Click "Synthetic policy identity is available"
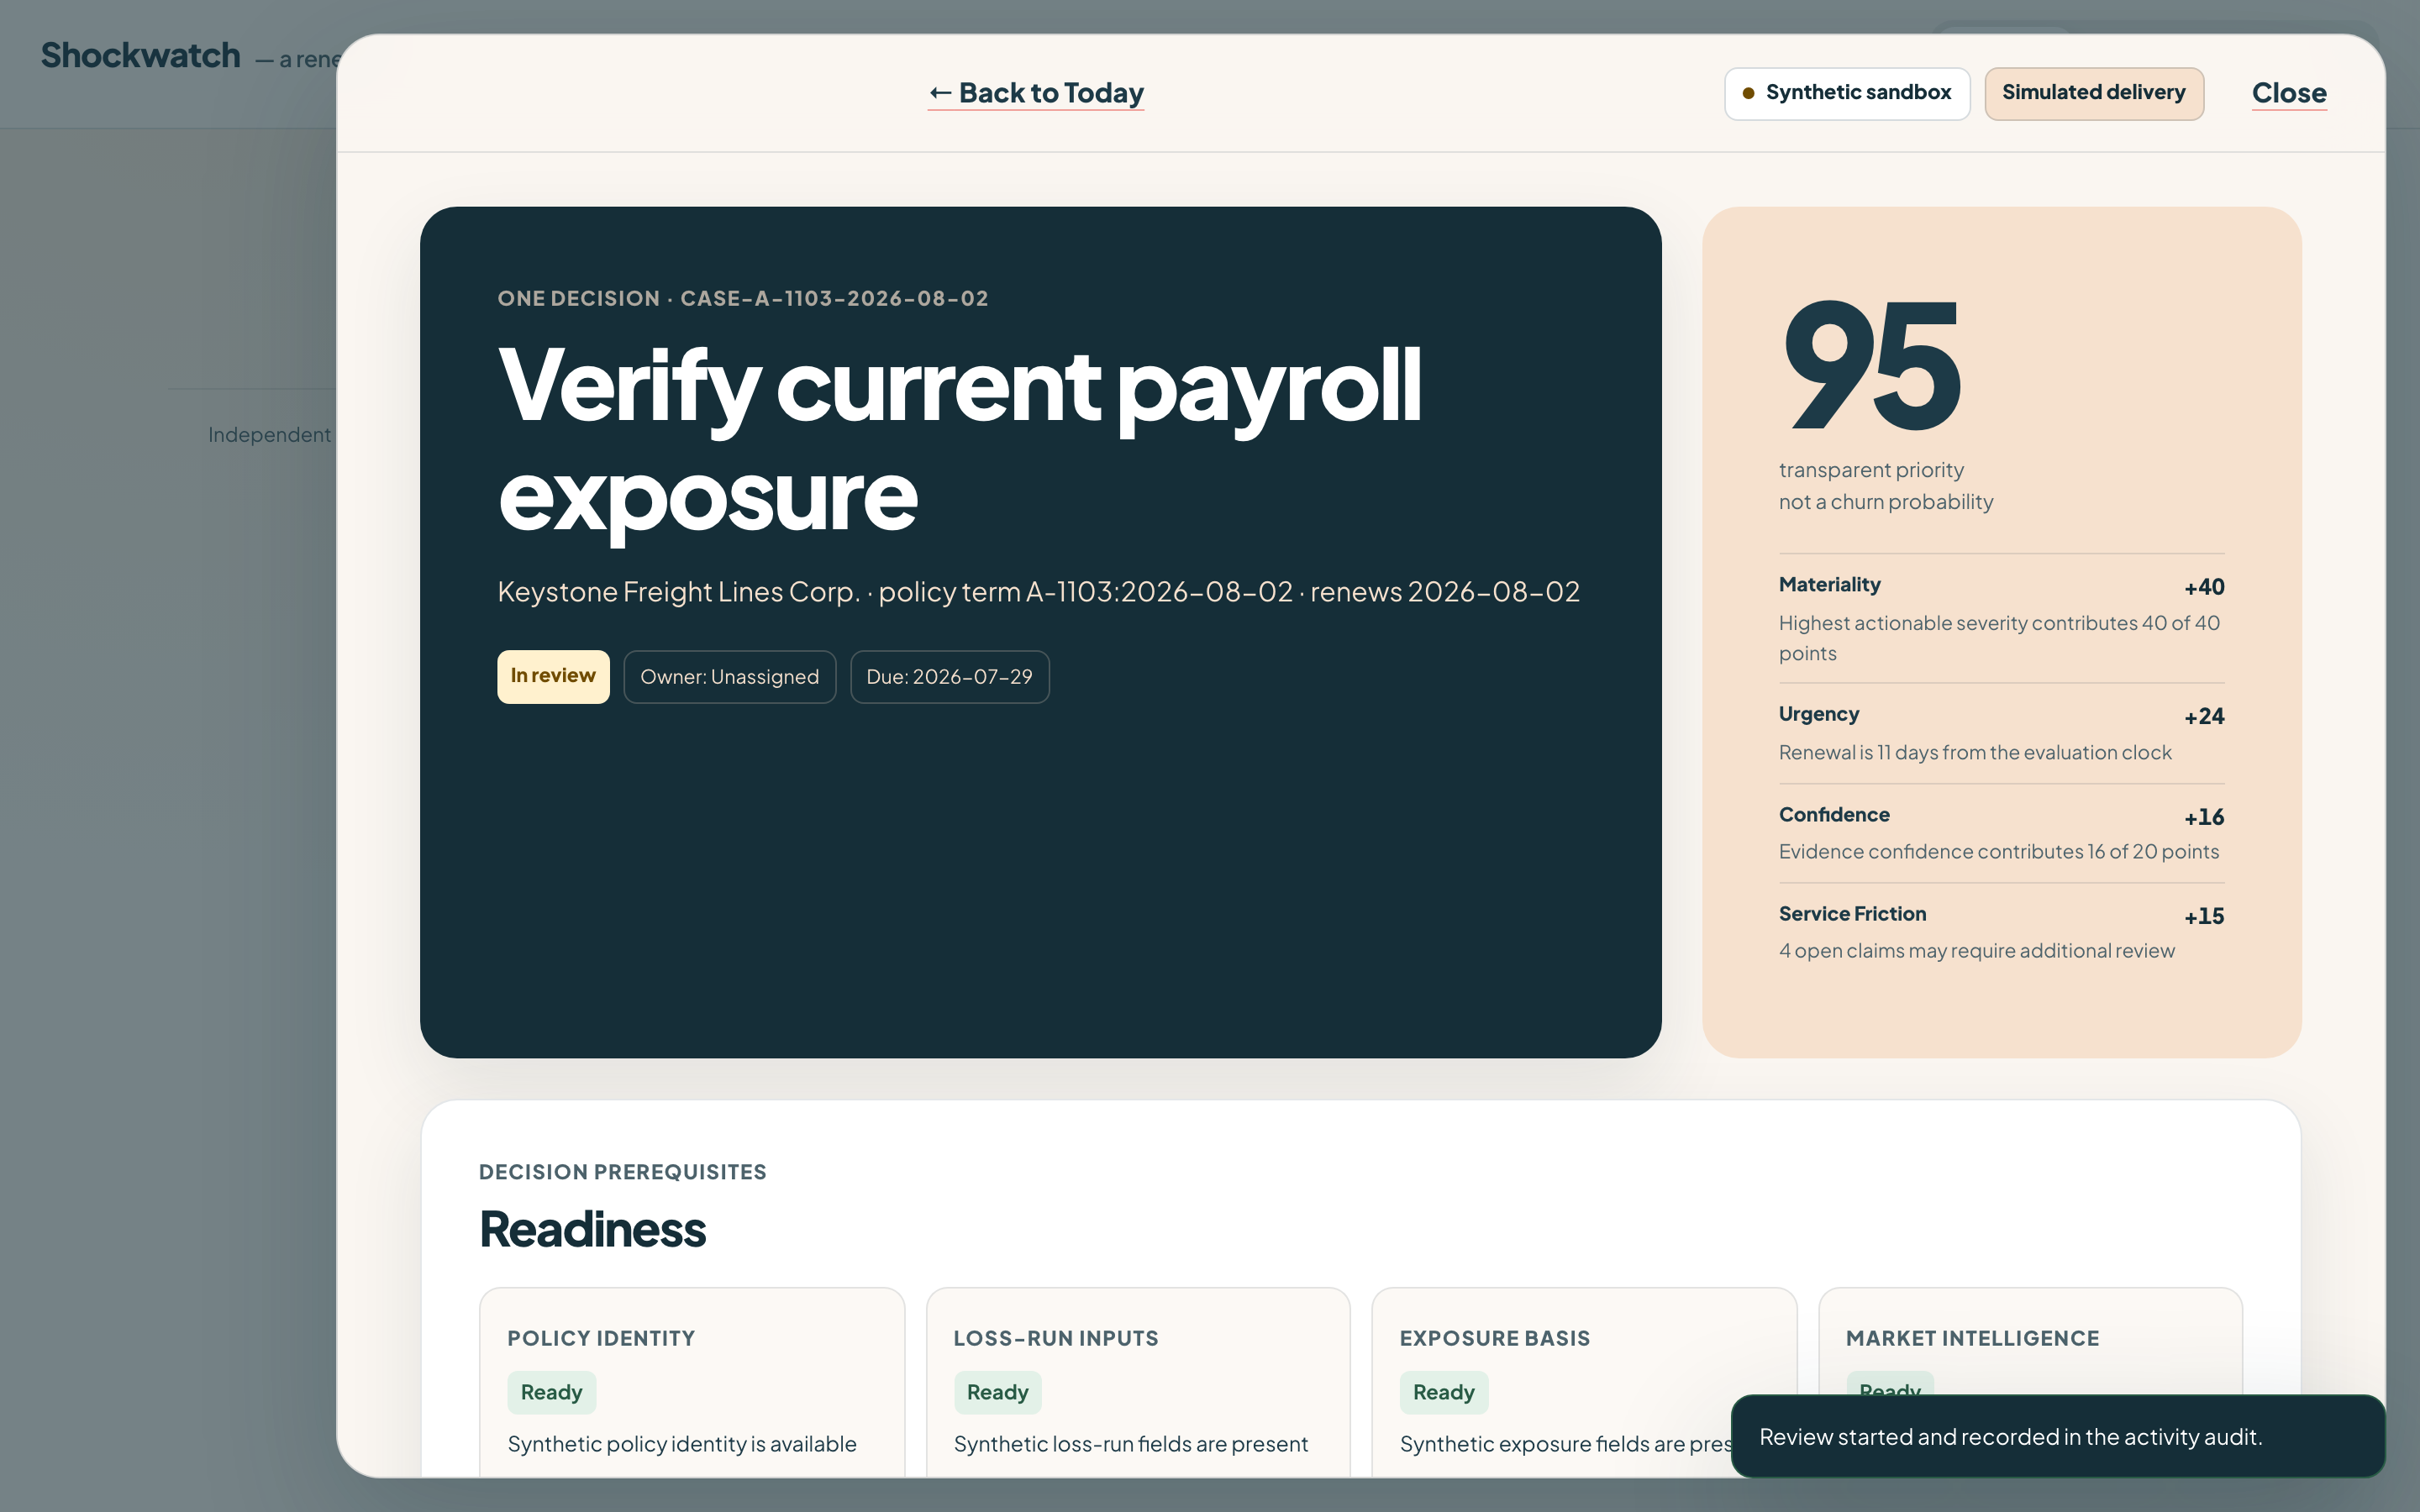The width and height of the screenshot is (2420, 1512). point(682,1444)
